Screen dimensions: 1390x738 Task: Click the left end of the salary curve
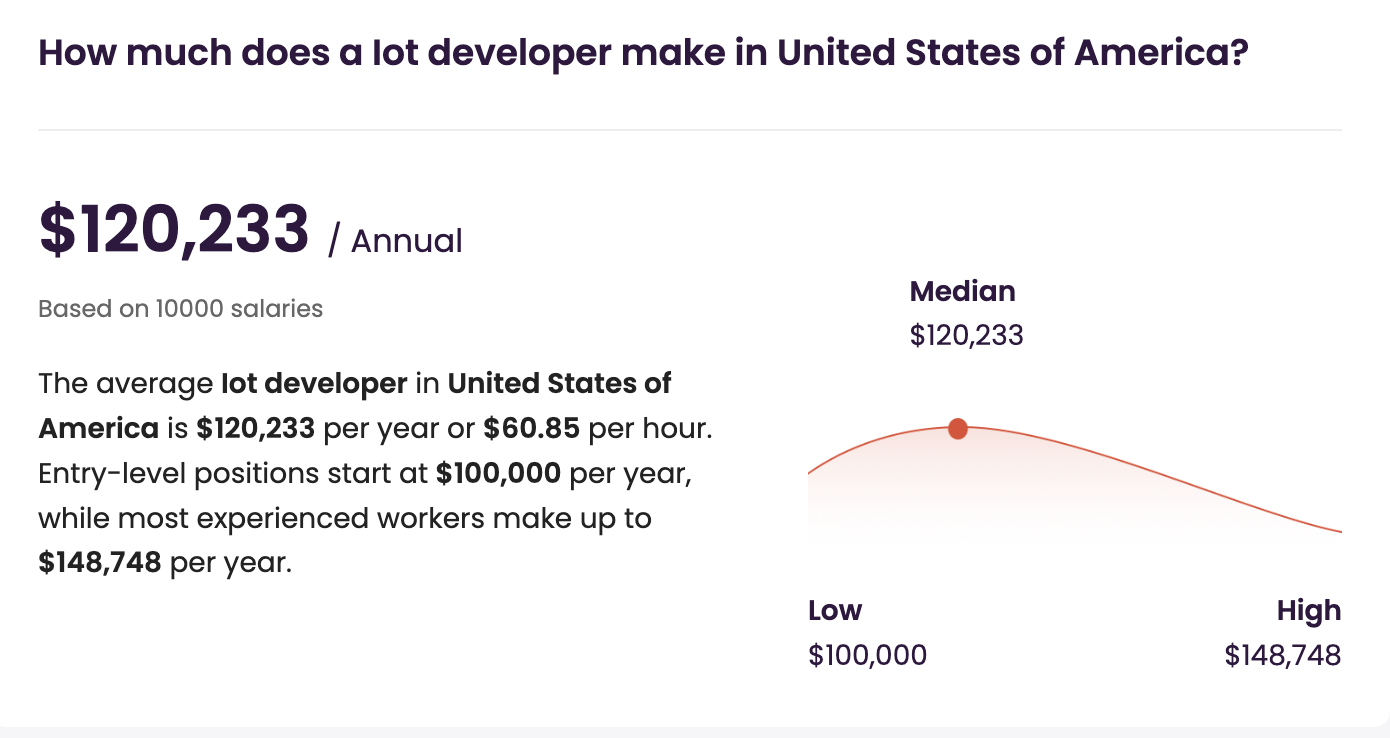(x=811, y=470)
